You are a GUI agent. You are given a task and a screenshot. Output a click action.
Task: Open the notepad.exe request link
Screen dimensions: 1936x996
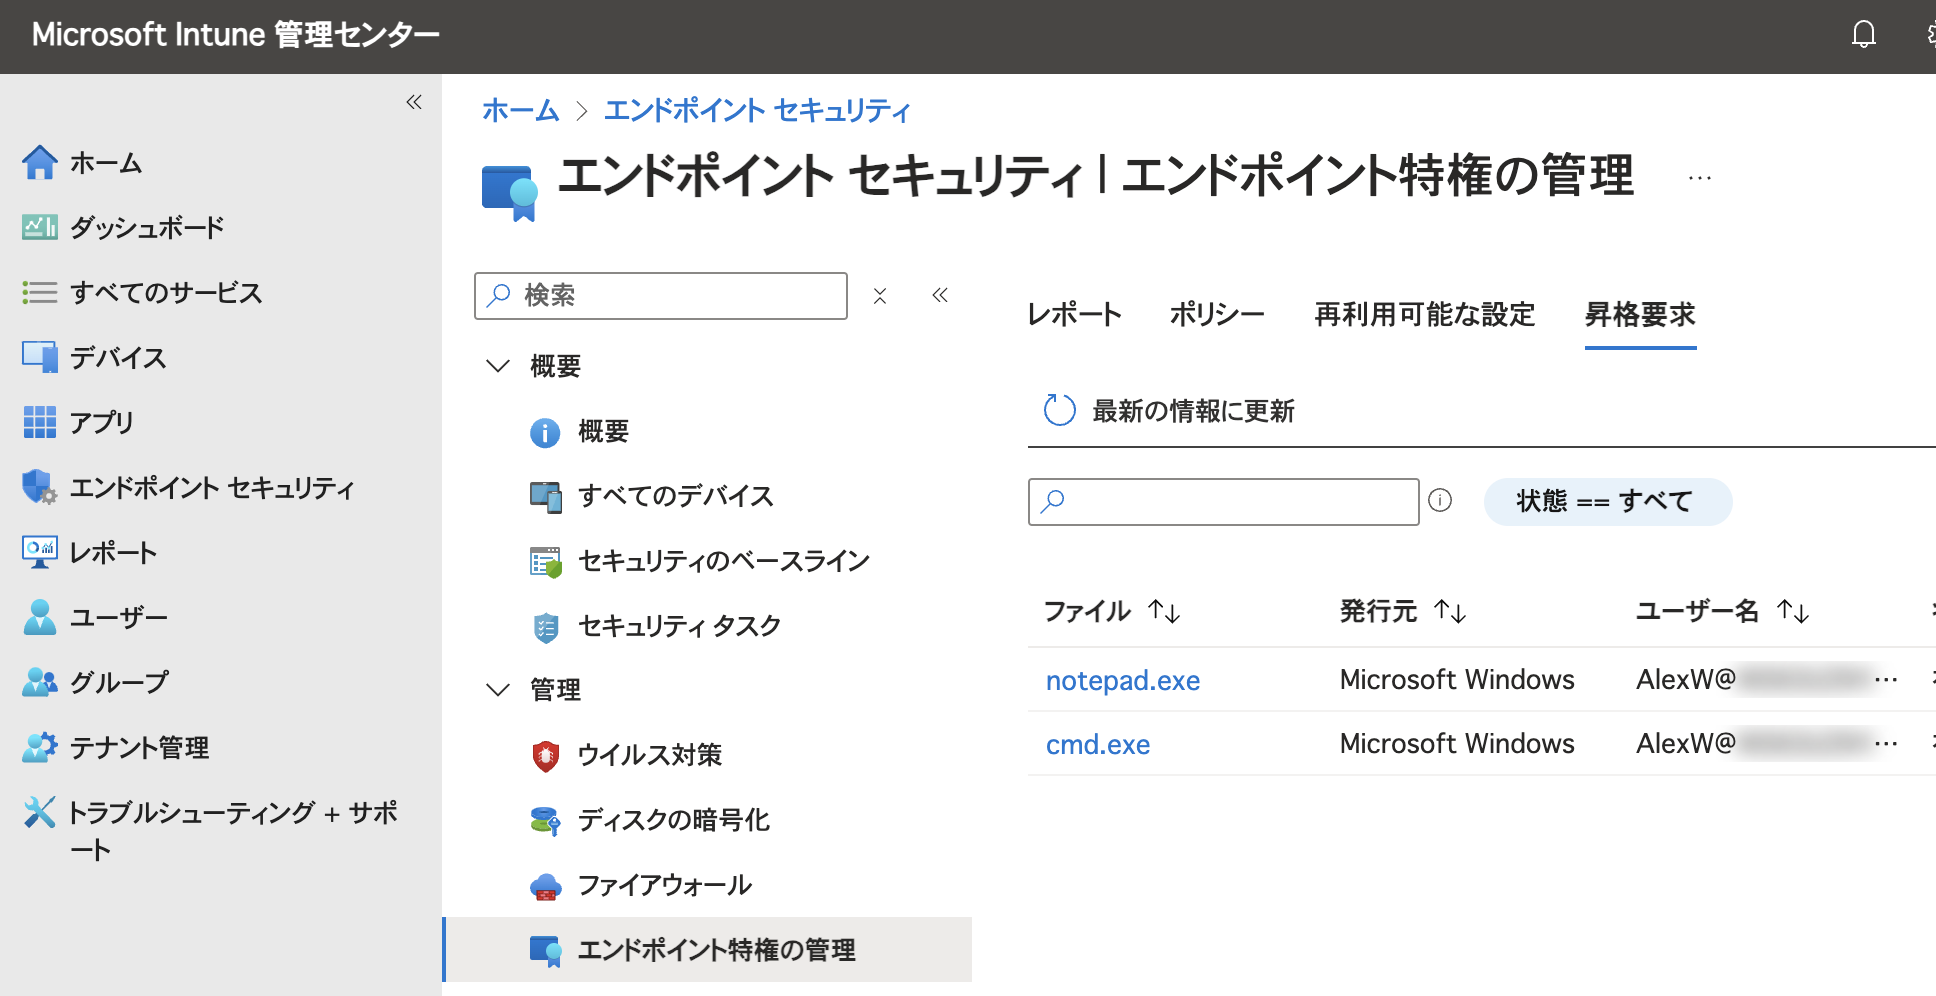1123,681
